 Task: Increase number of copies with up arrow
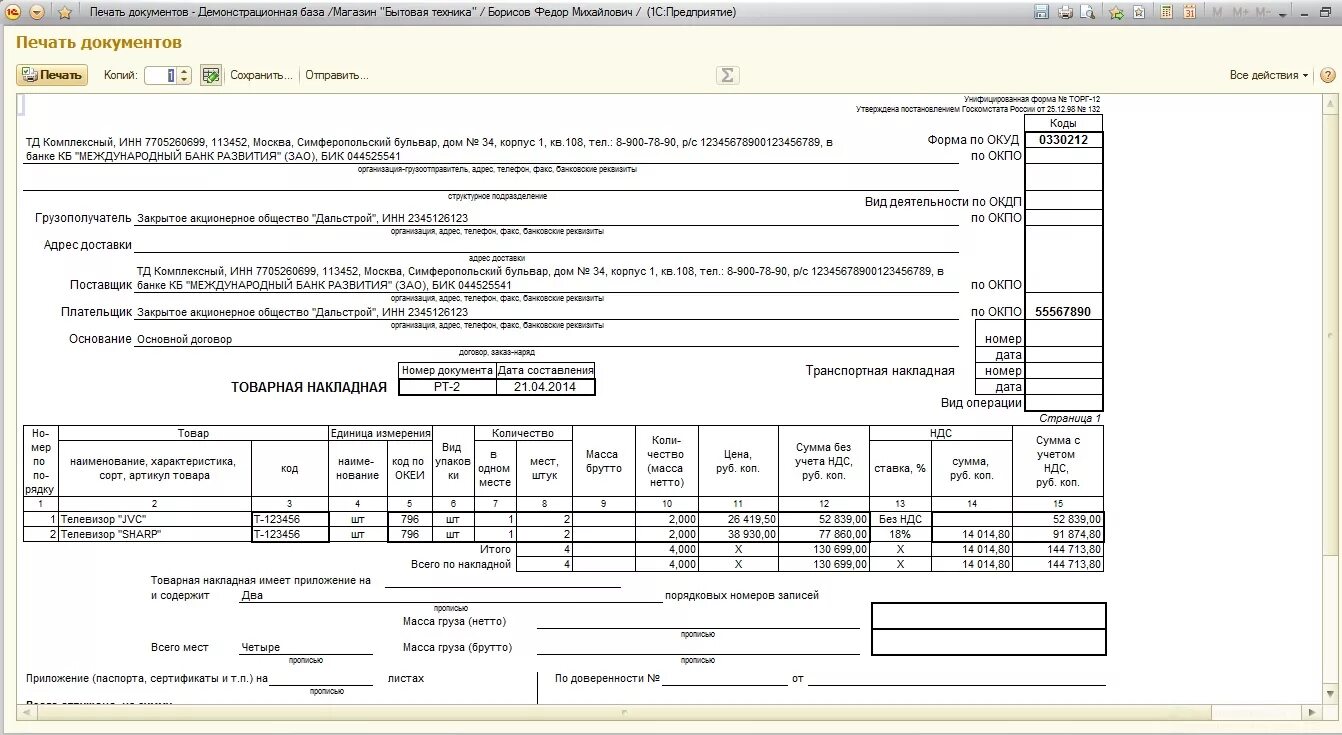[x=185, y=71]
